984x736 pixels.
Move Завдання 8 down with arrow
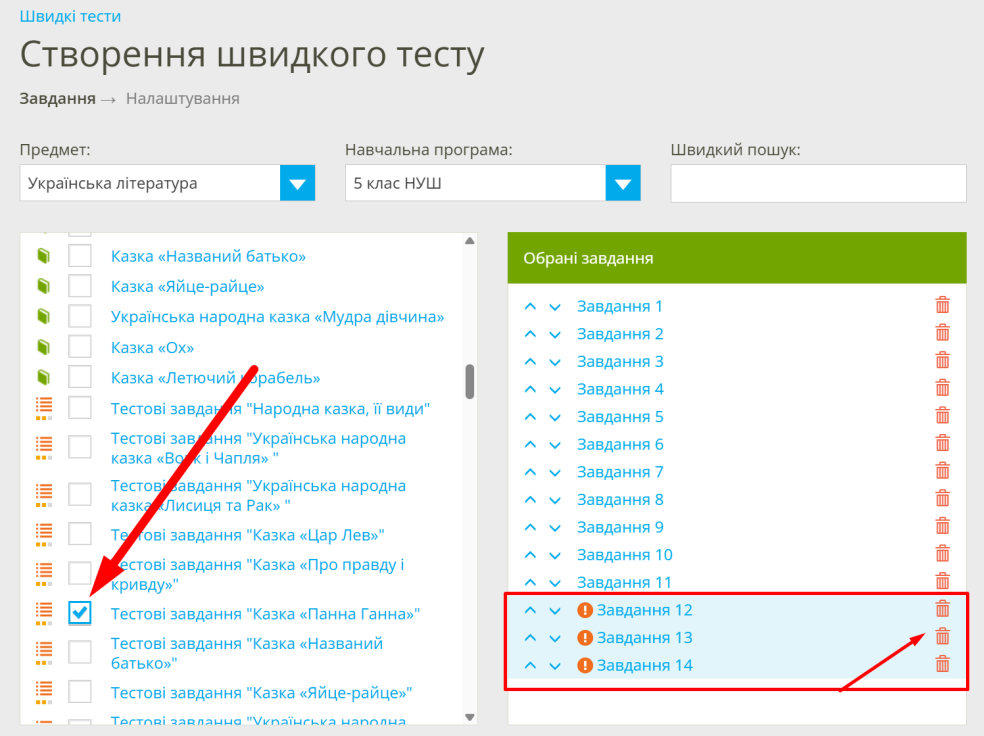click(555, 500)
